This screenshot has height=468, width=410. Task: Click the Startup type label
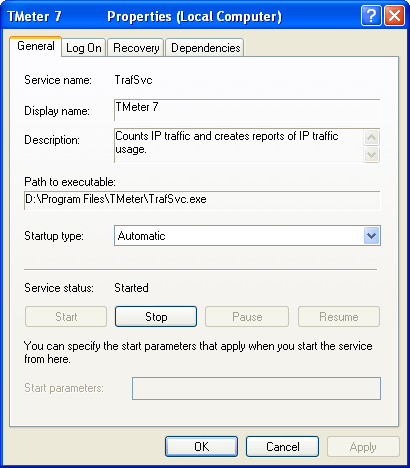(x=54, y=236)
